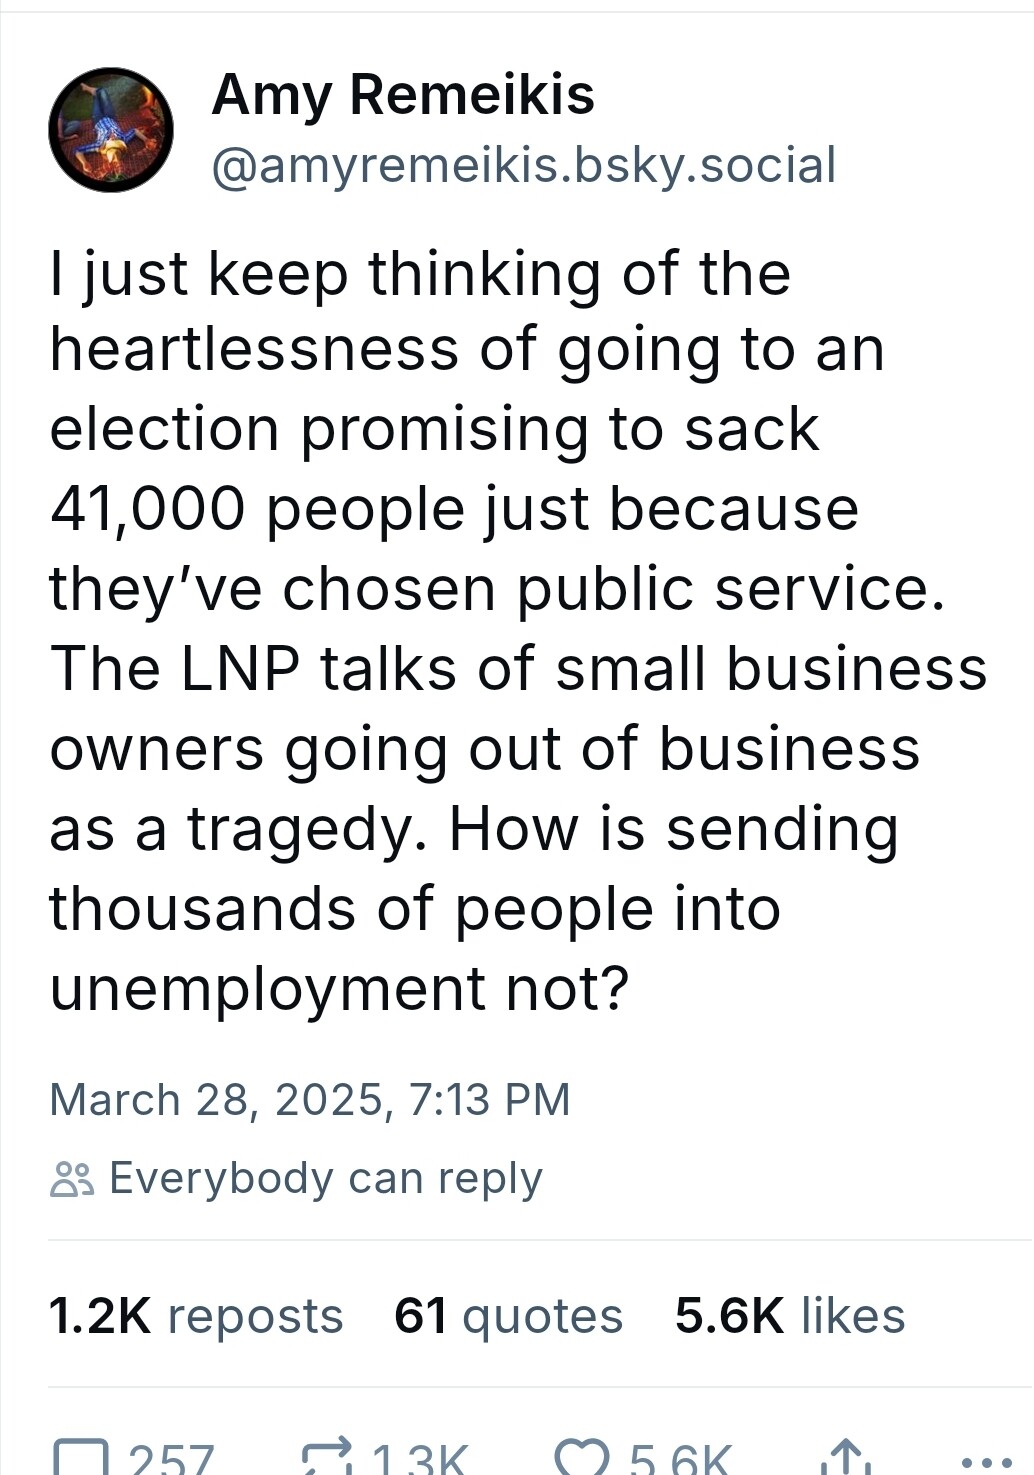View the 1.2K reposts list
1034x1475 pixels.
point(196,1316)
